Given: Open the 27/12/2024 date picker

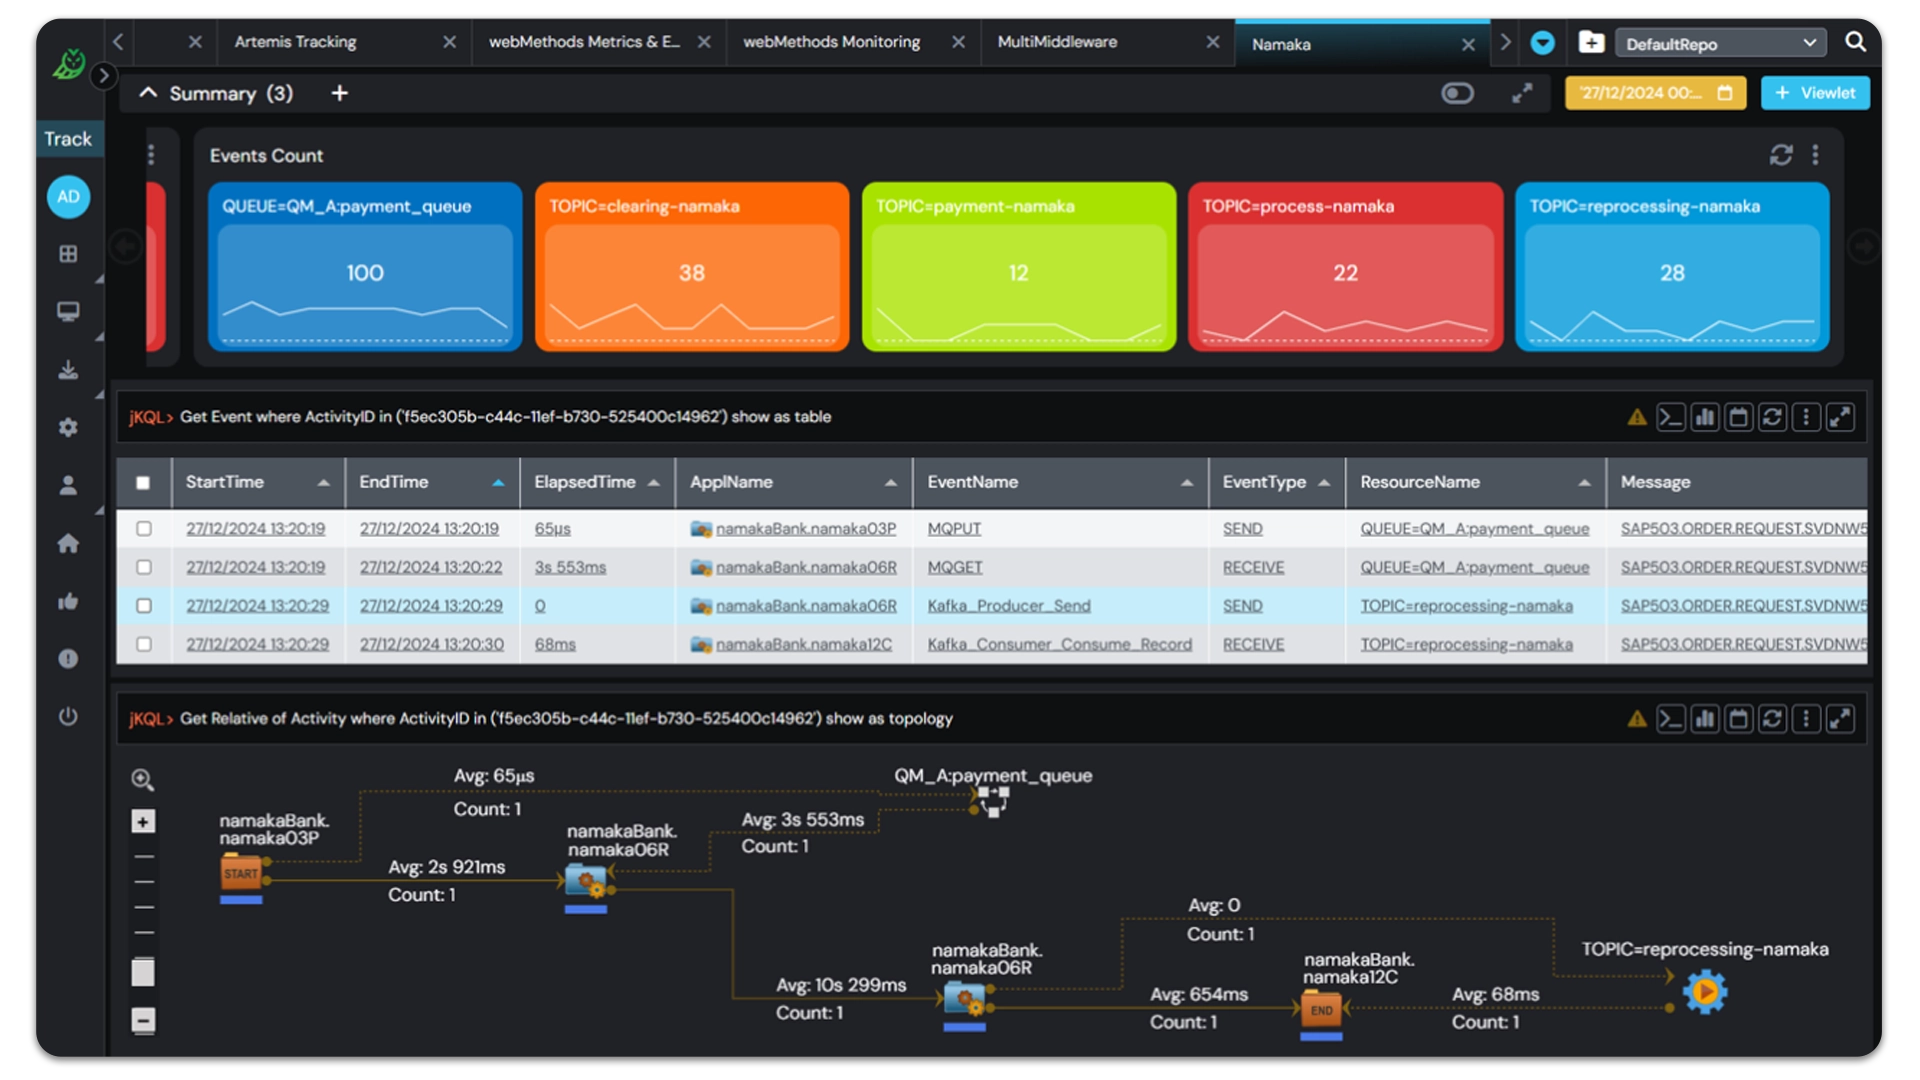Looking at the screenshot, I should tap(1655, 93).
